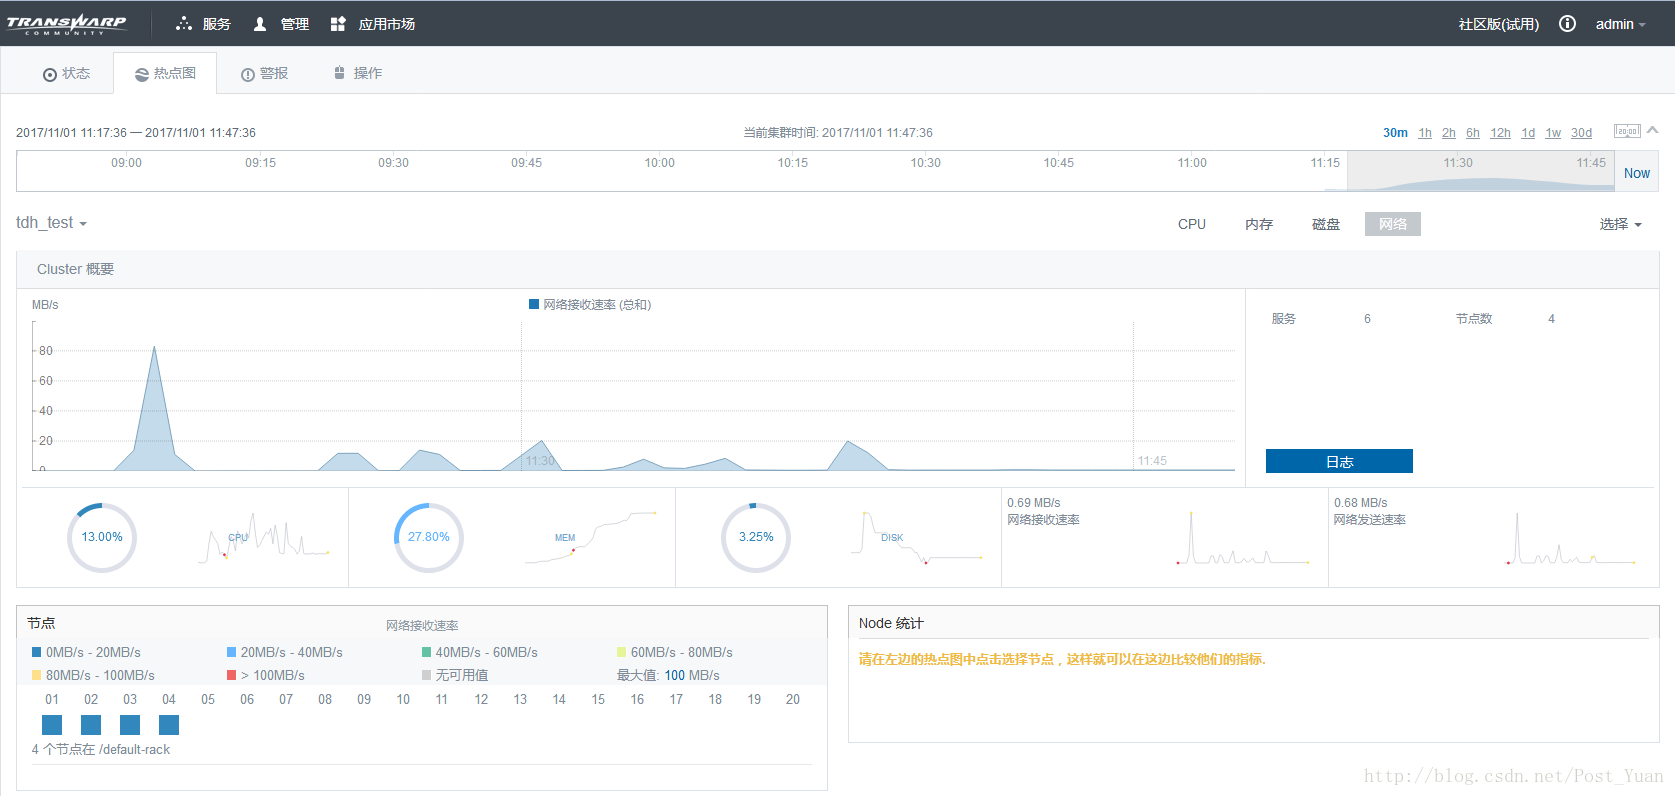Select the 1d time range
Image resolution: width=1675 pixels, height=796 pixels.
1528,133
